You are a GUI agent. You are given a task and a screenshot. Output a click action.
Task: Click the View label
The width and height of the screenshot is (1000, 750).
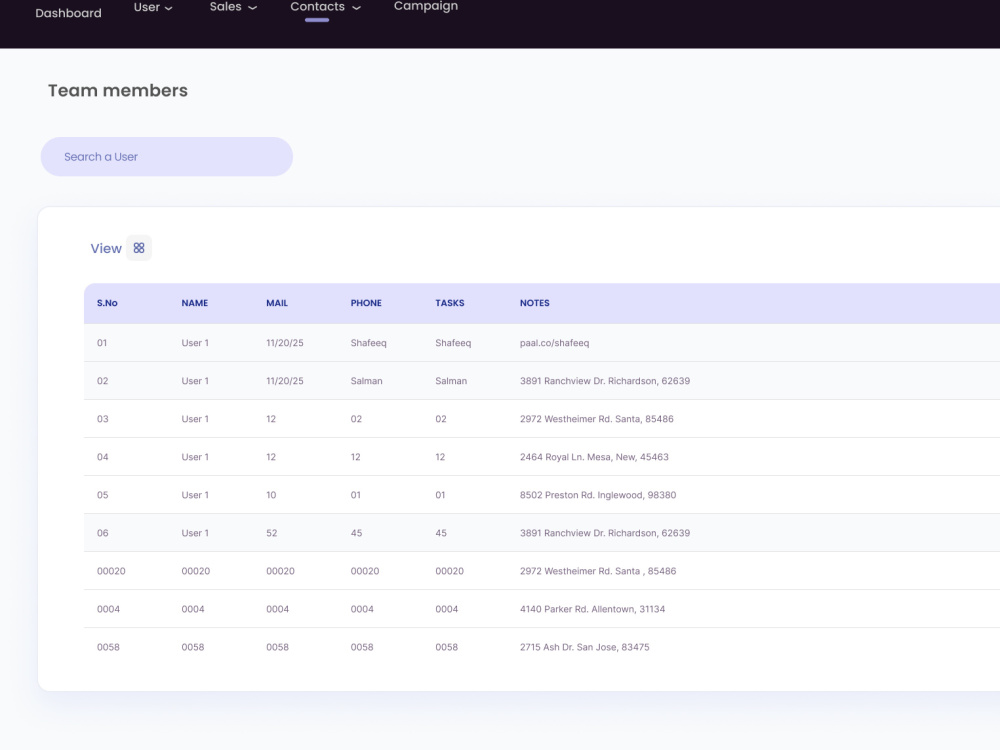point(106,249)
